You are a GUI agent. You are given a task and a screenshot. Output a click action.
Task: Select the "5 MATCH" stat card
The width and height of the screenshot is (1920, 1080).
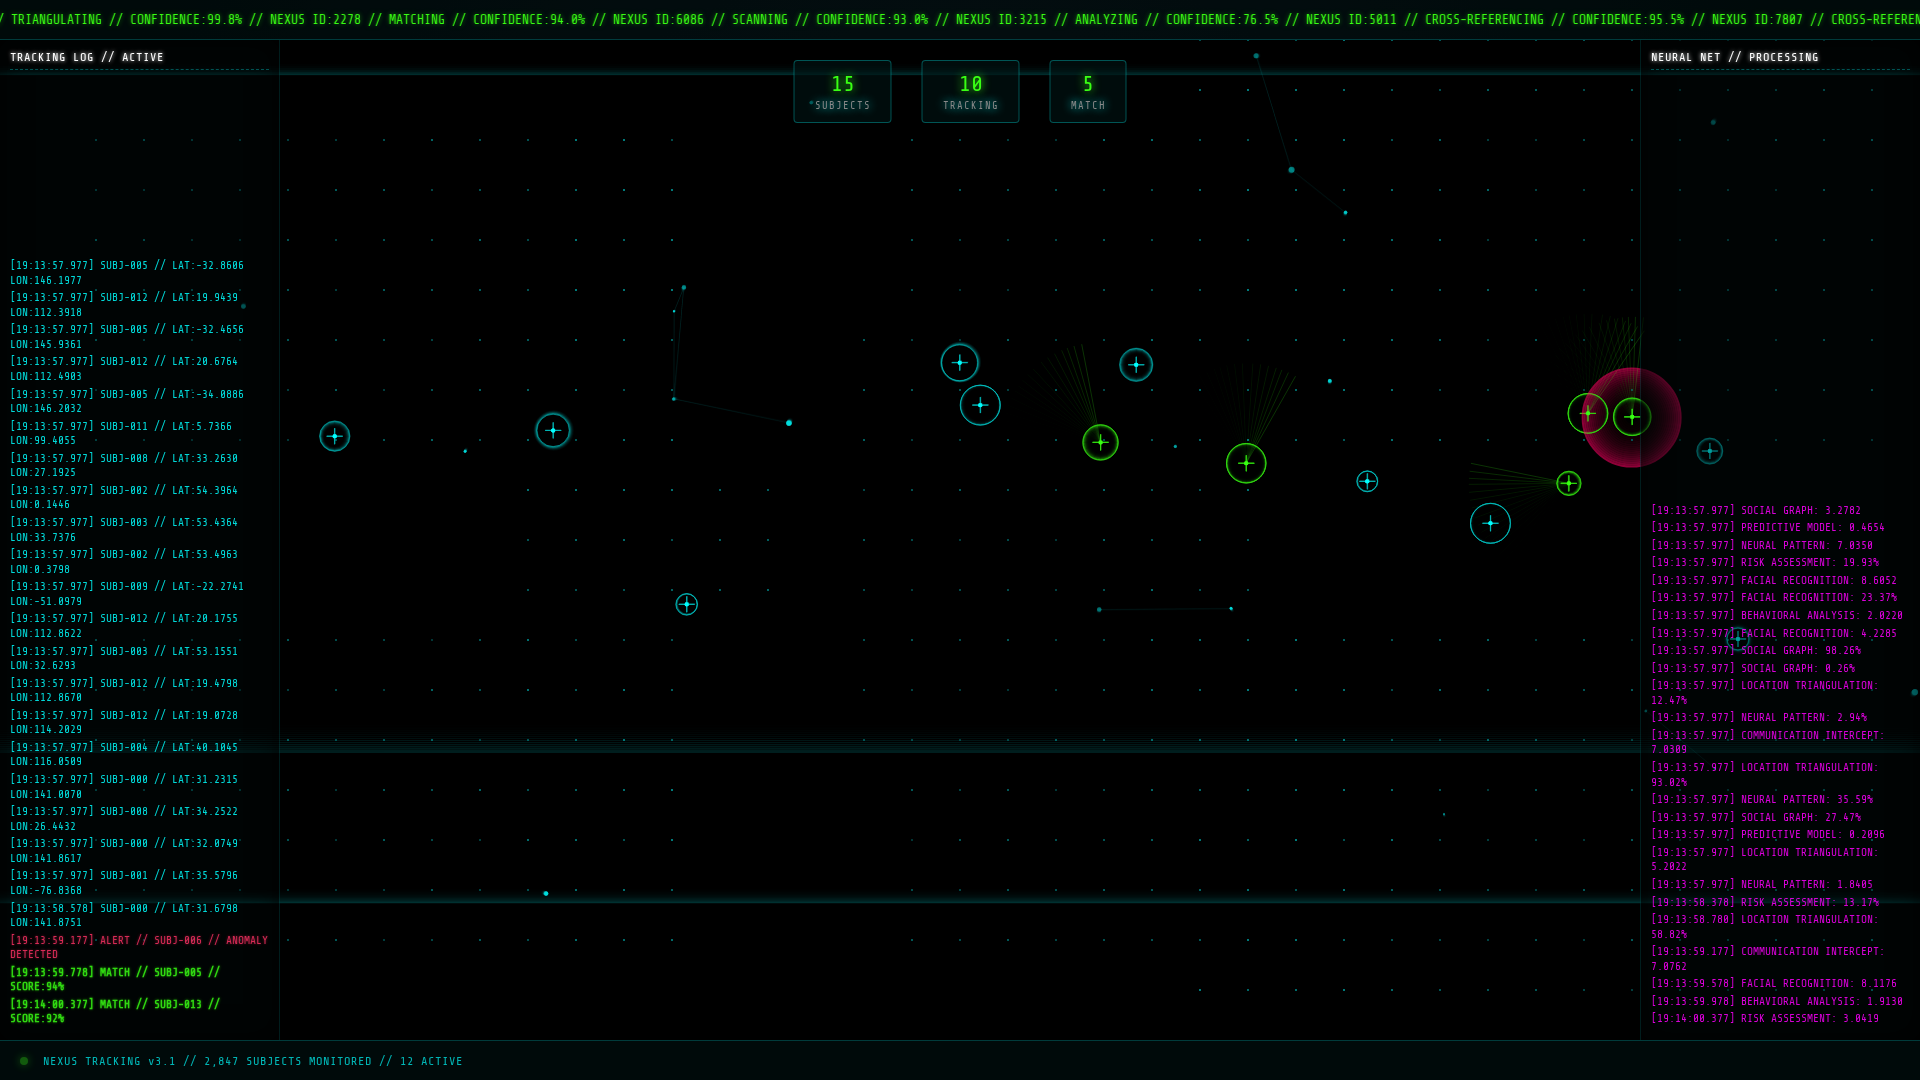[x=1088, y=91]
